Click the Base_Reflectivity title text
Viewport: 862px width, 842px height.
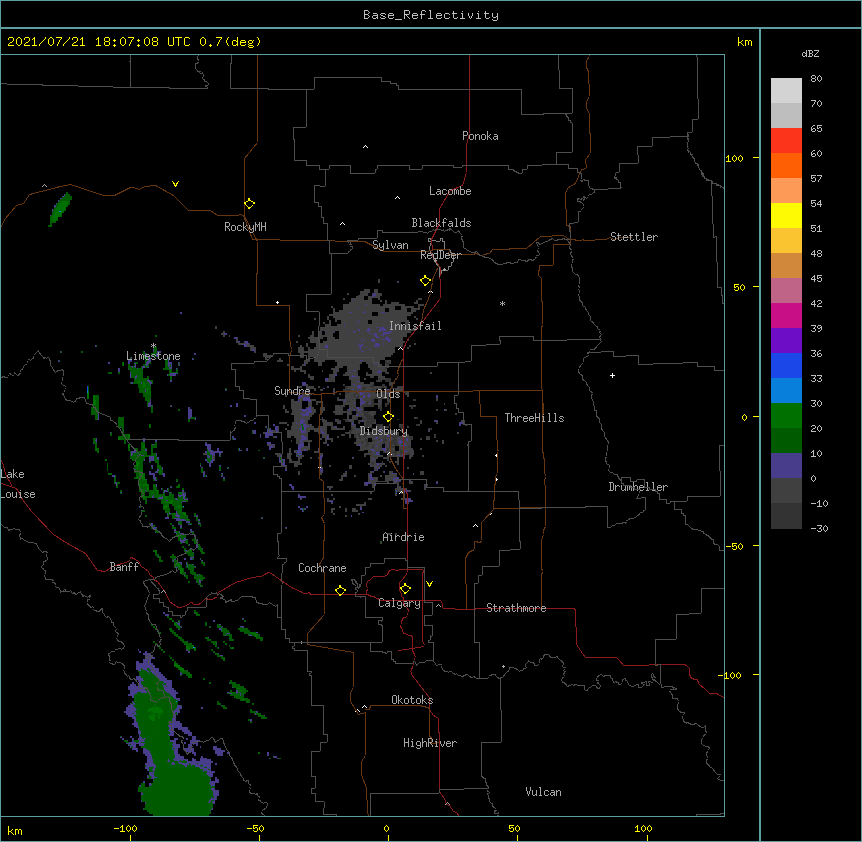coord(431,15)
